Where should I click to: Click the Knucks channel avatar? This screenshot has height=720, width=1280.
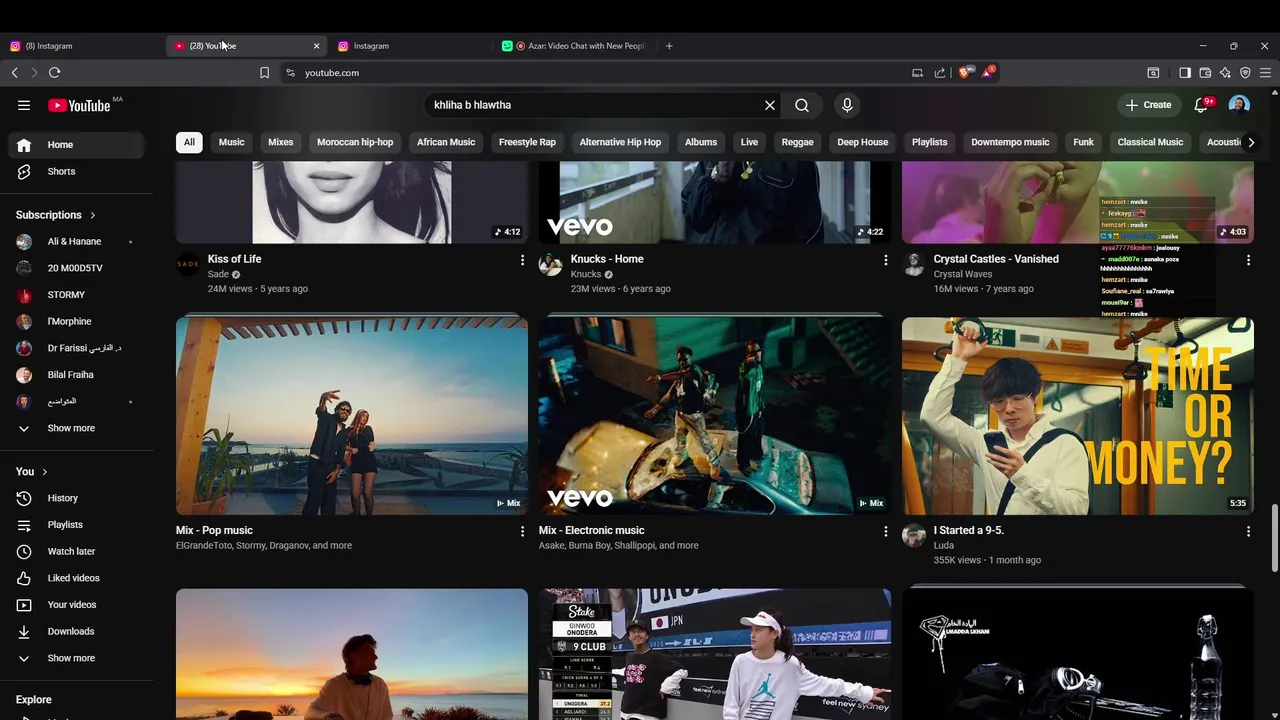point(551,264)
